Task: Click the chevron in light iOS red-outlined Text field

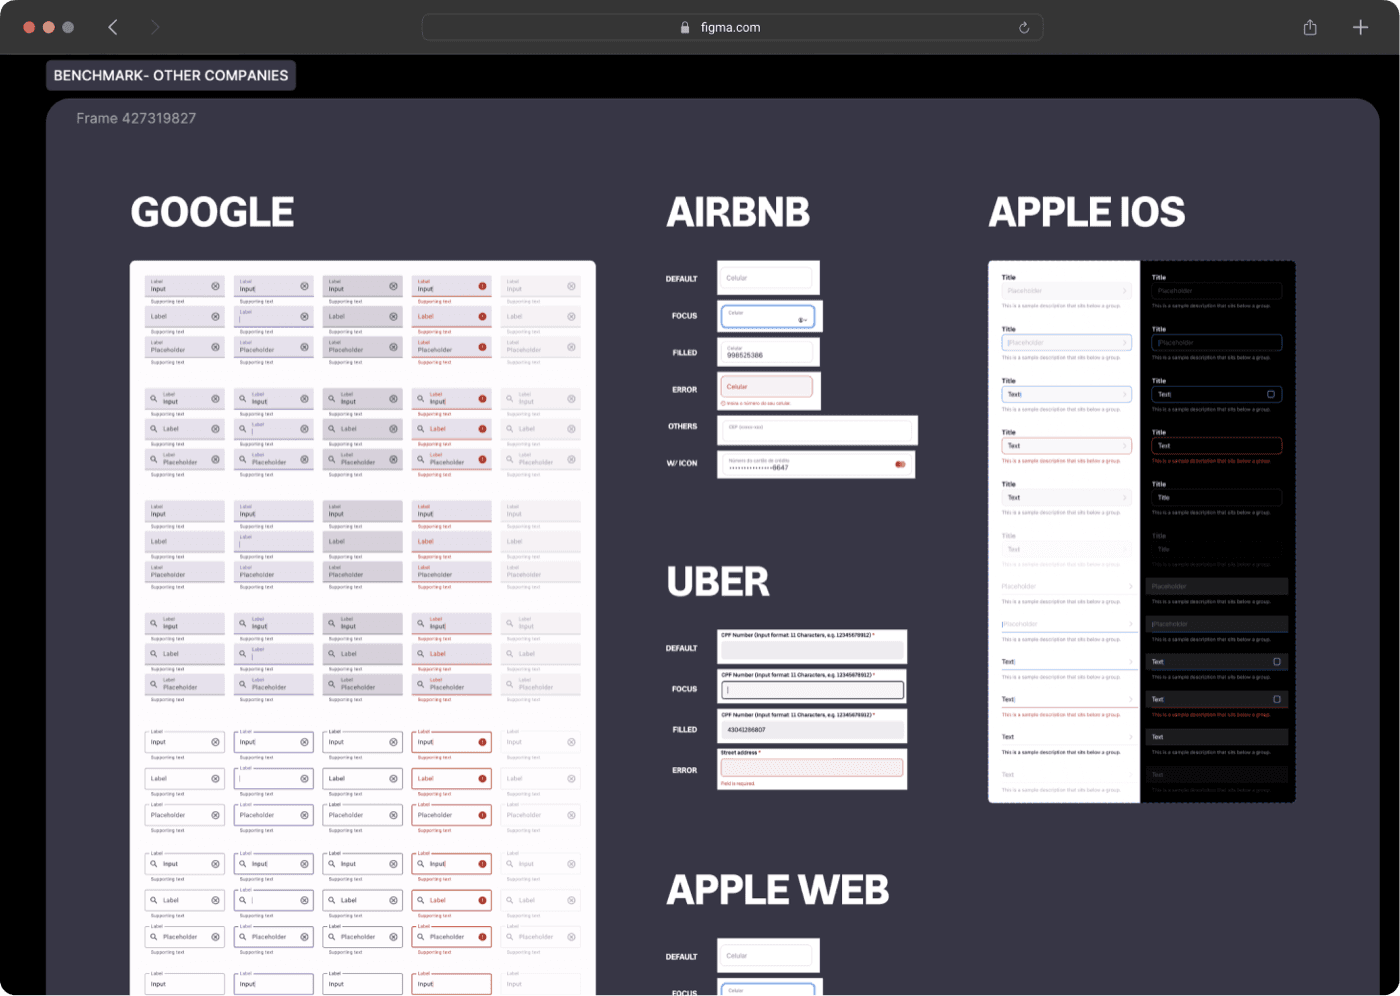Action: [x=1124, y=446]
